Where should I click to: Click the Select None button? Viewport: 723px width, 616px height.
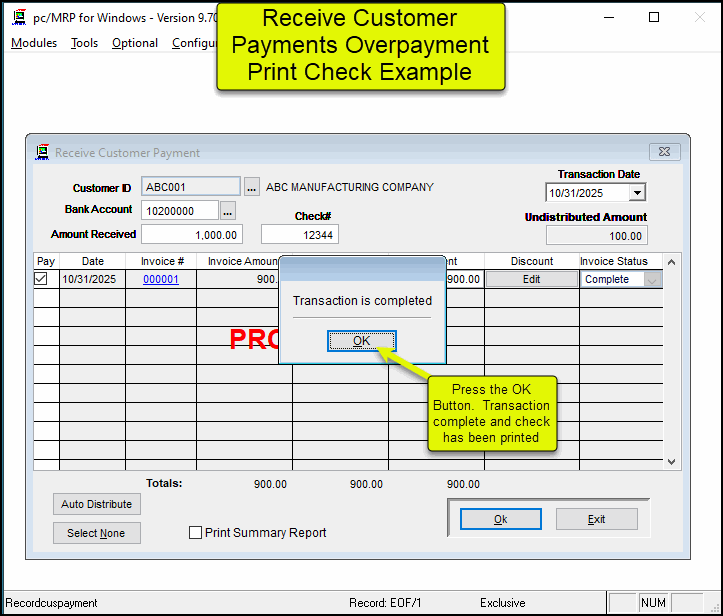[x=96, y=533]
